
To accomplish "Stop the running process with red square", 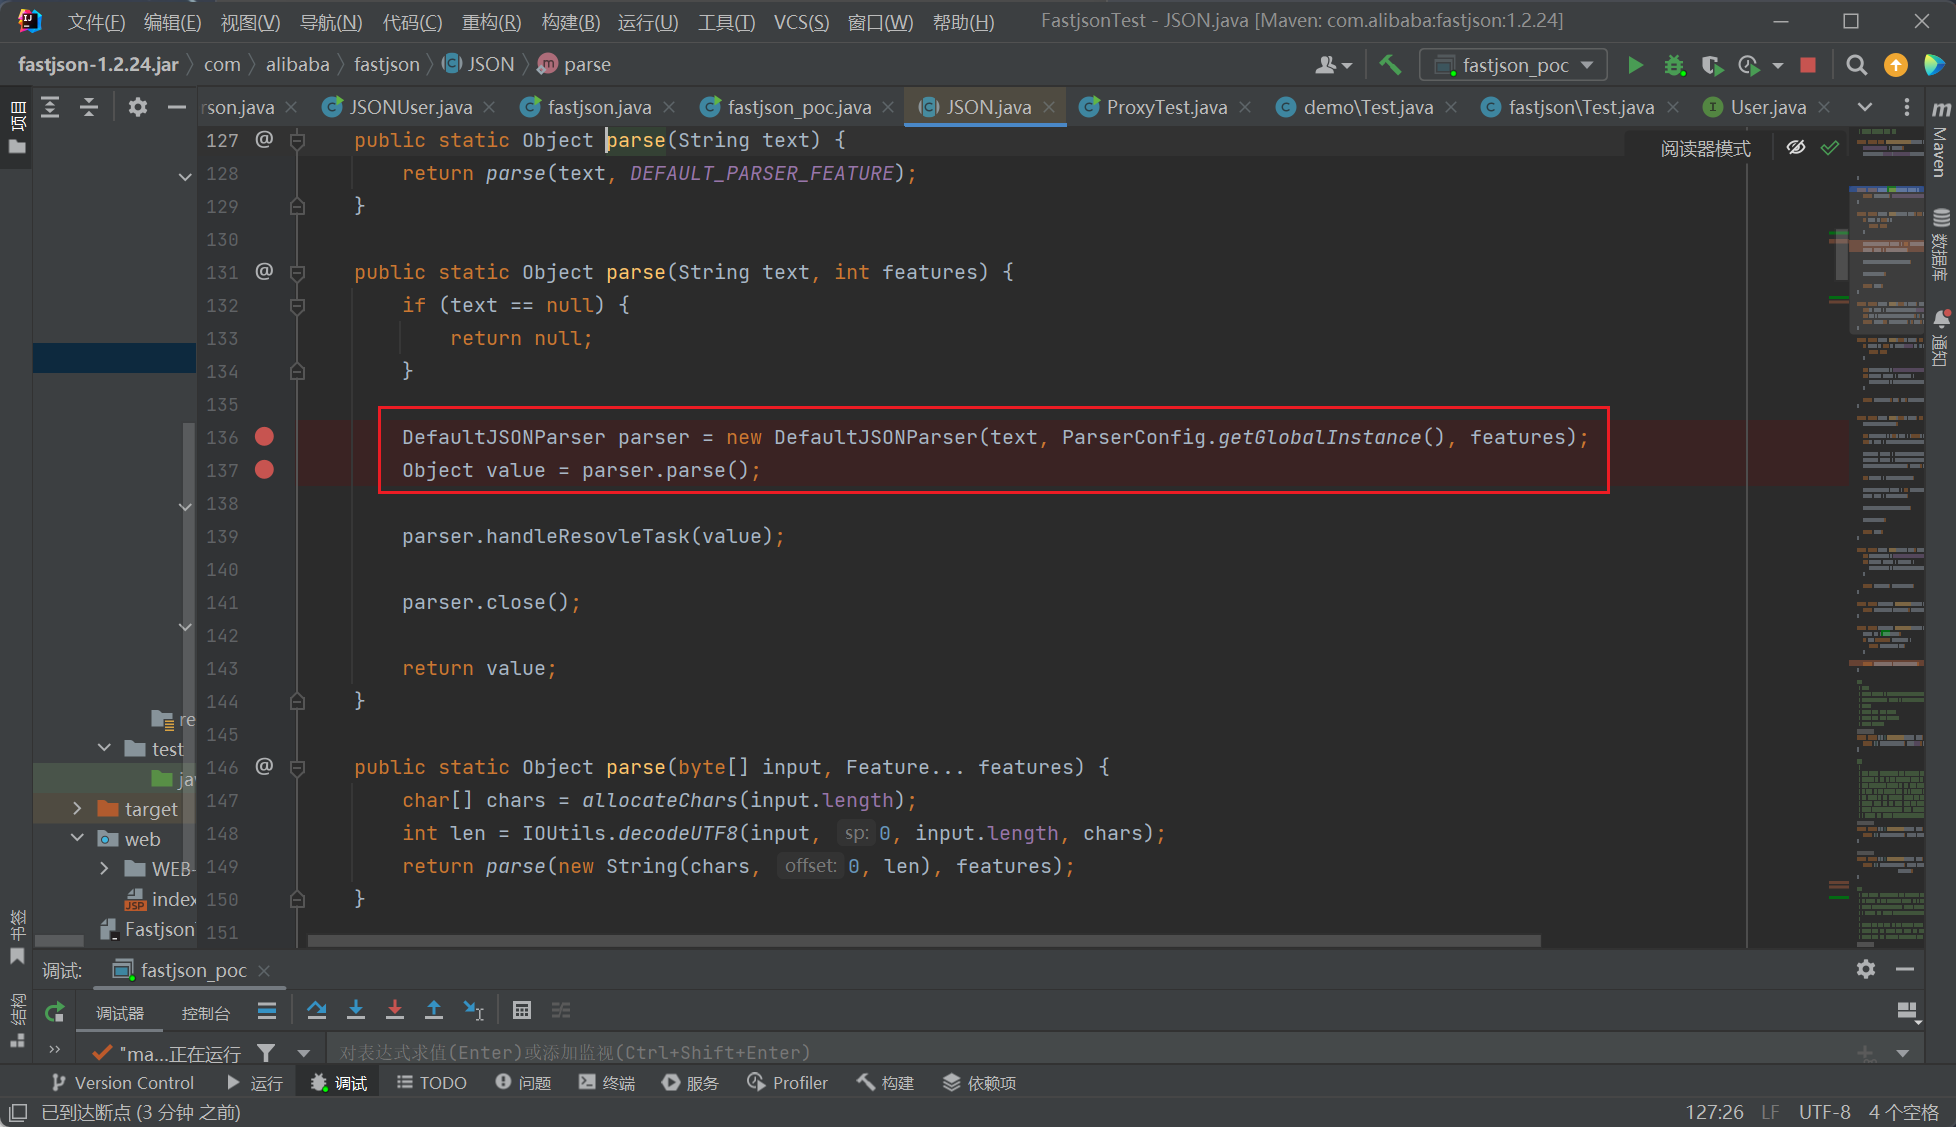I will (x=1808, y=65).
